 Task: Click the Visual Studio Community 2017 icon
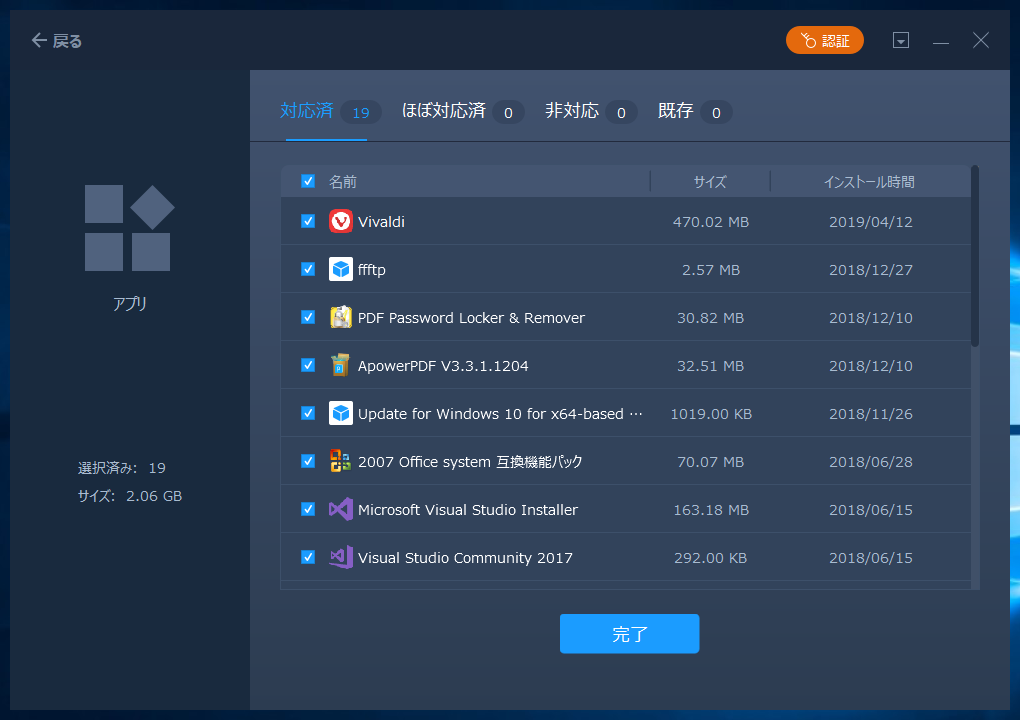[x=340, y=557]
